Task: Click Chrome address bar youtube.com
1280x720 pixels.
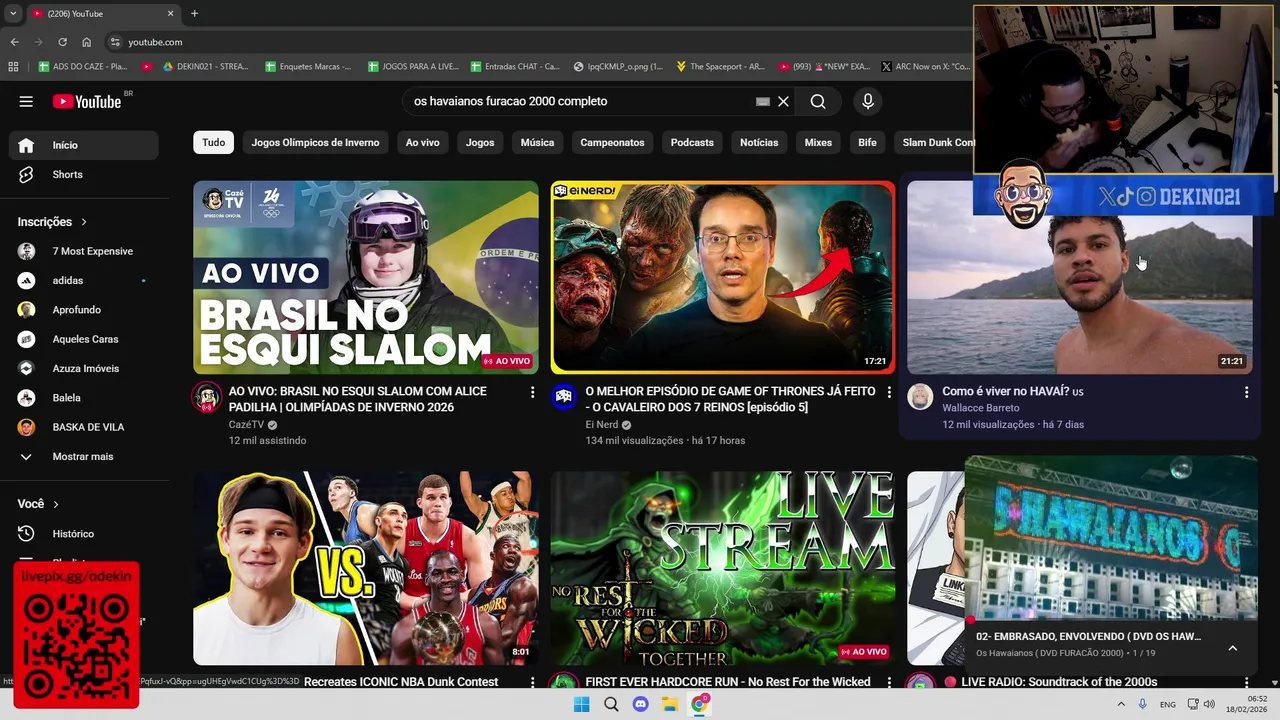Action: pos(155,42)
